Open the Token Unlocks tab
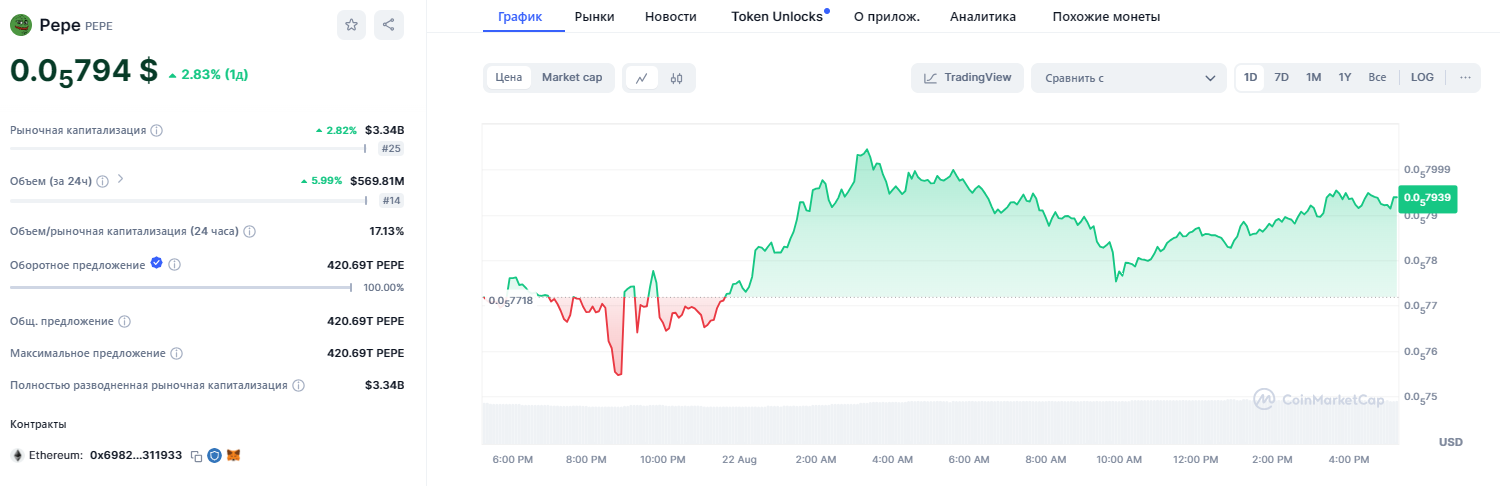 point(777,16)
